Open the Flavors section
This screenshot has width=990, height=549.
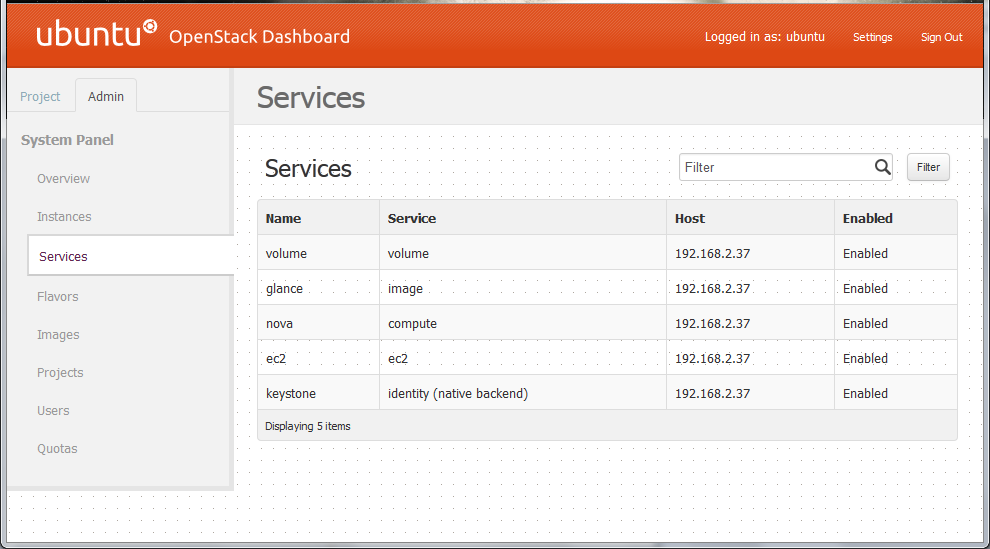[x=57, y=297]
